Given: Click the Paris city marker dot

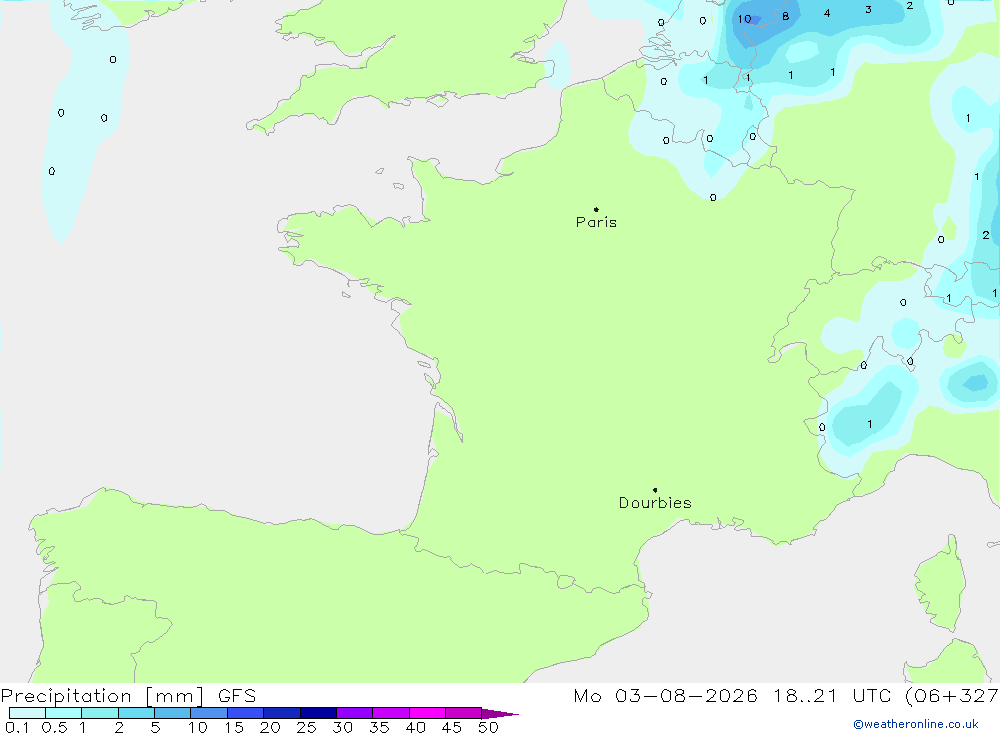Looking at the screenshot, I should click(596, 209).
